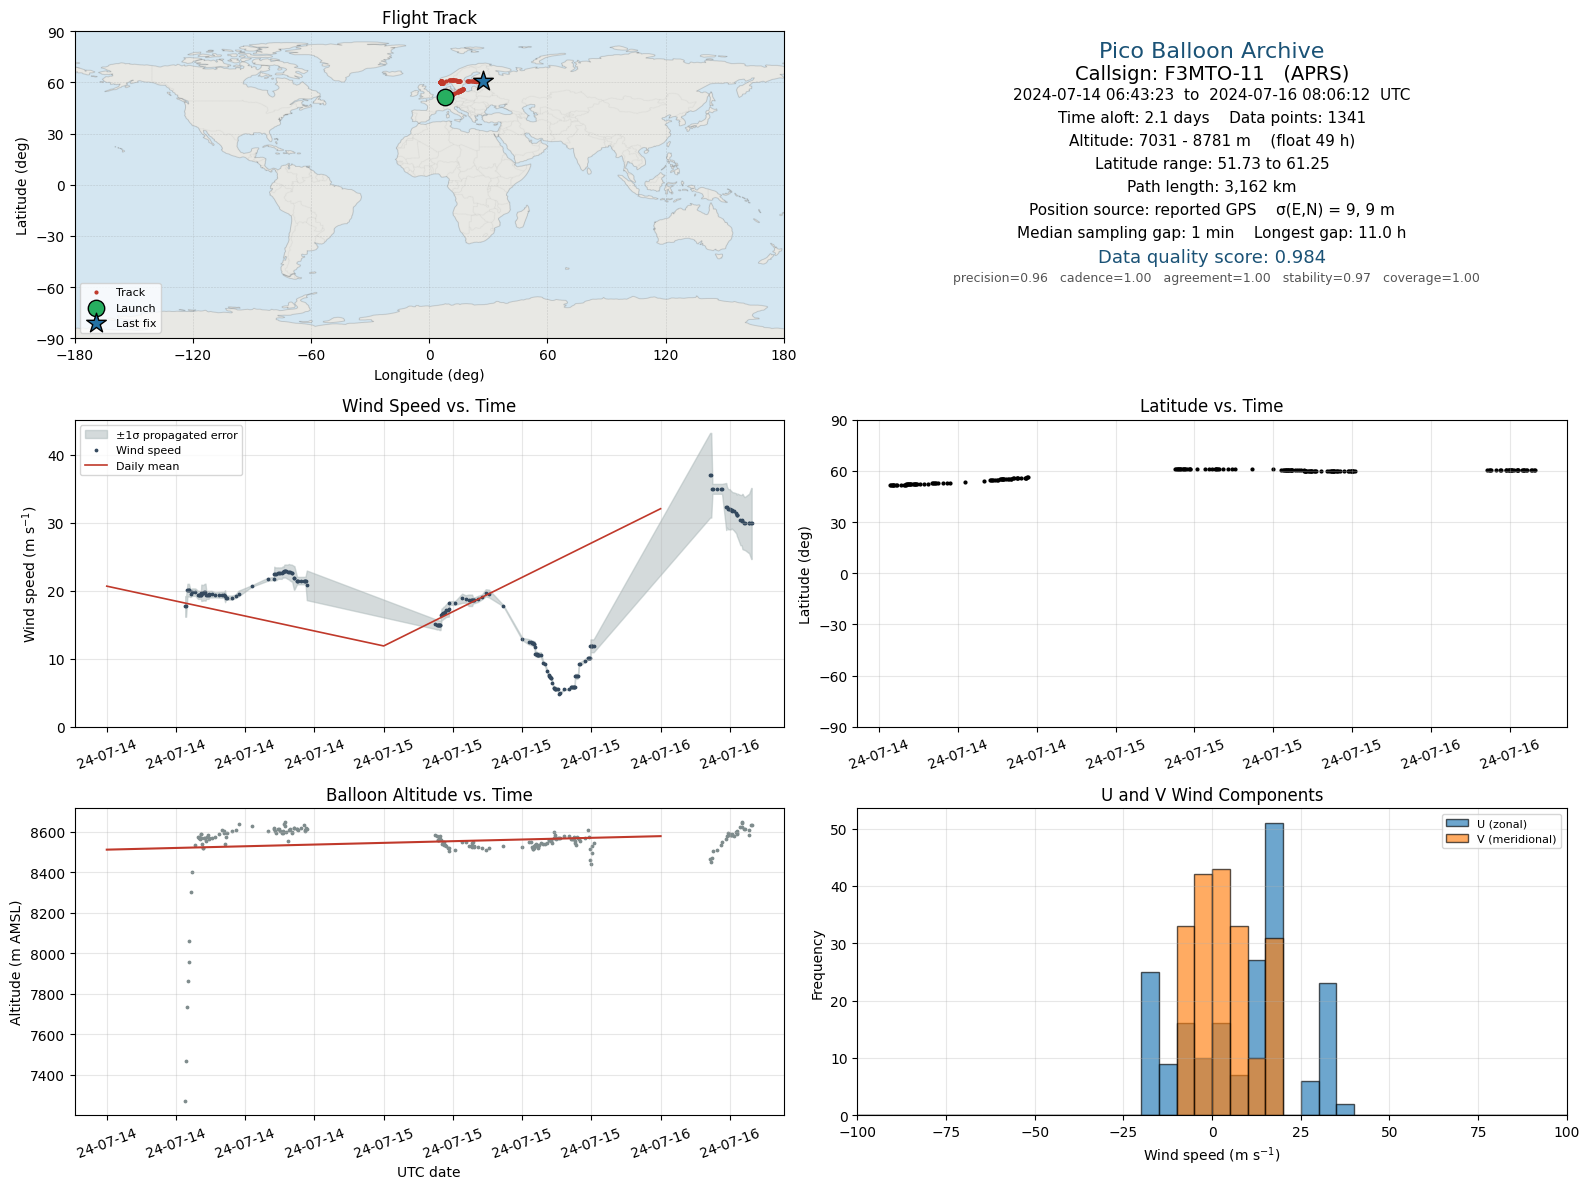1590x1189 pixels.
Task: Select the blue Last fix star in the legend
Action: [96, 323]
